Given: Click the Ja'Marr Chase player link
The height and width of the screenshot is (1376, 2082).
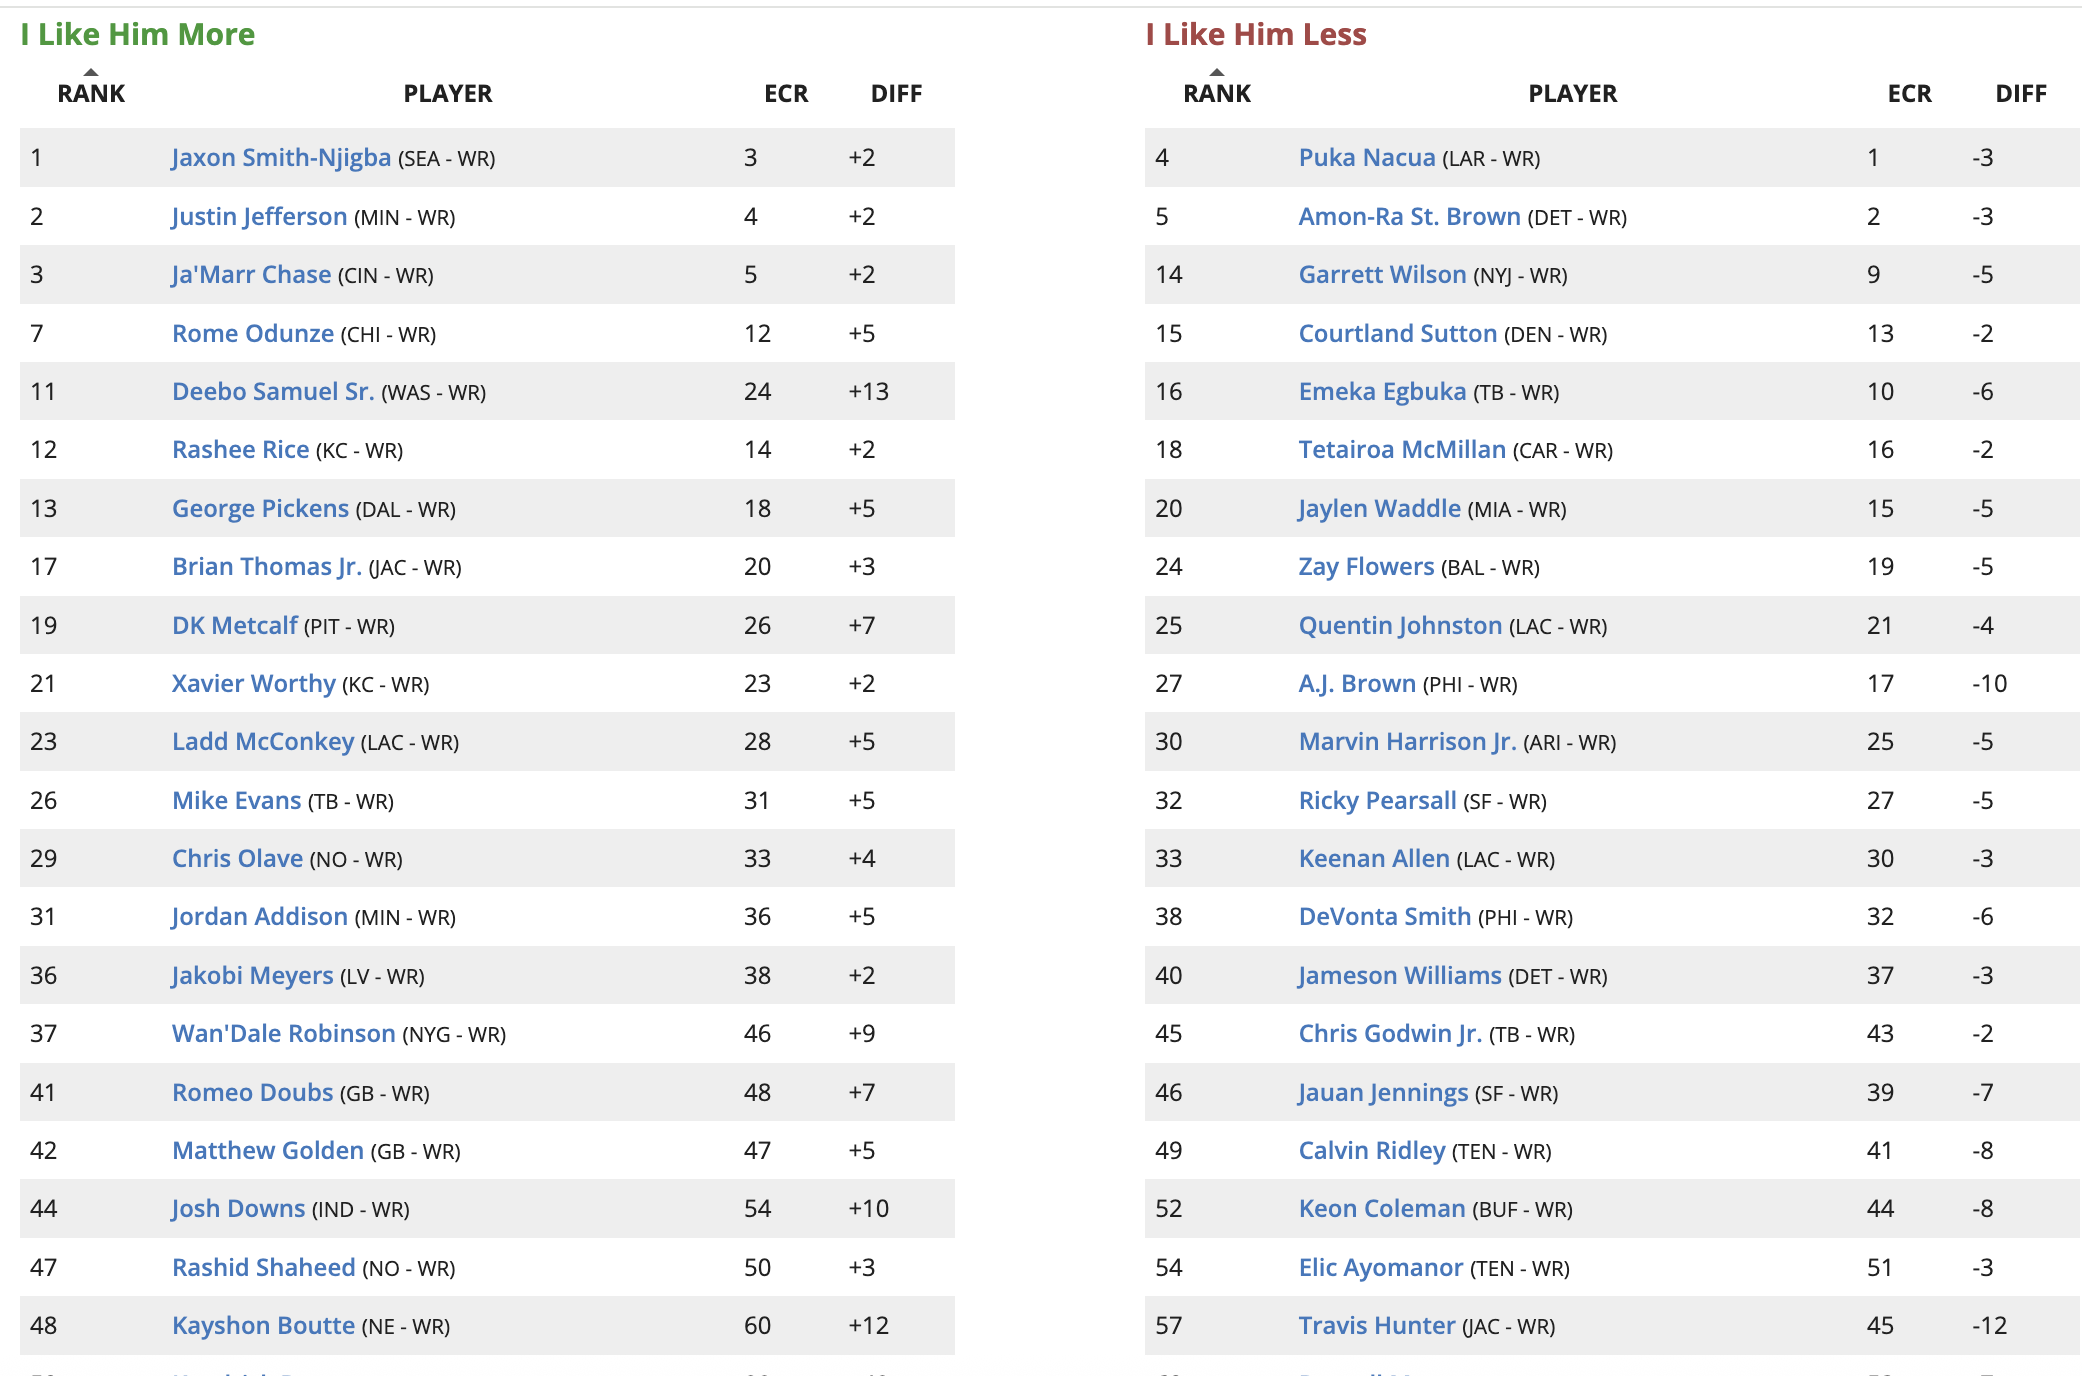Looking at the screenshot, I should 251,275.
